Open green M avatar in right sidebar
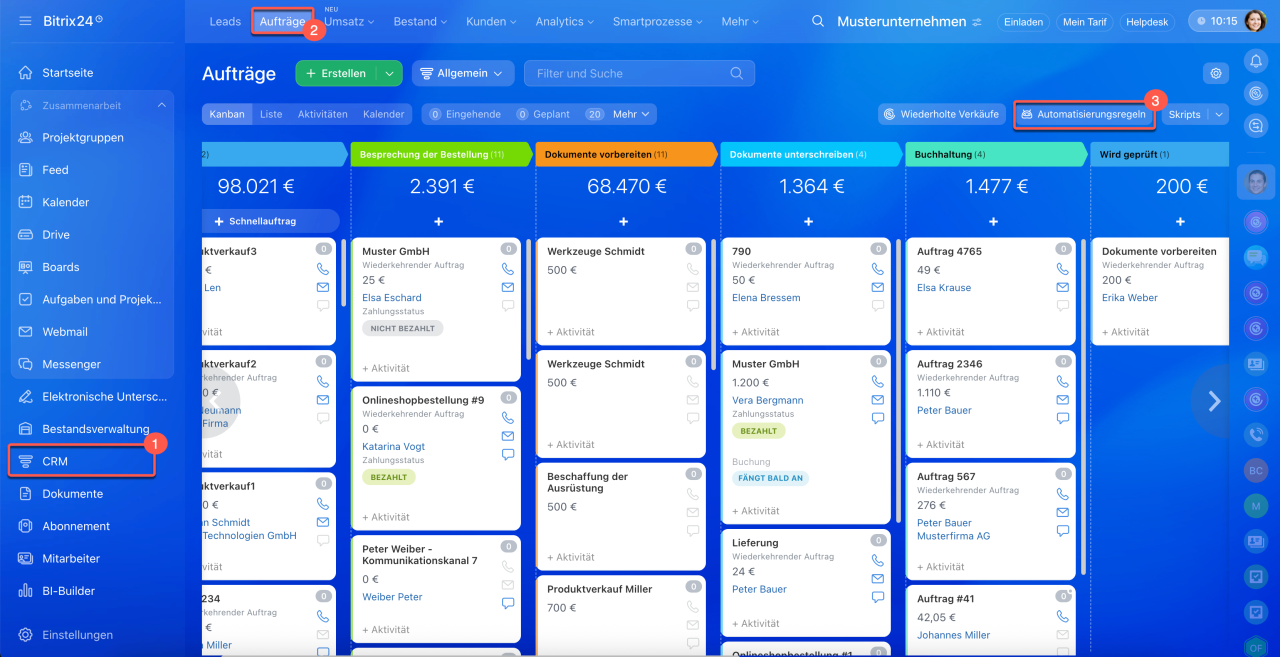This screenshot has width=1280, height=657. click(1256, 506)
